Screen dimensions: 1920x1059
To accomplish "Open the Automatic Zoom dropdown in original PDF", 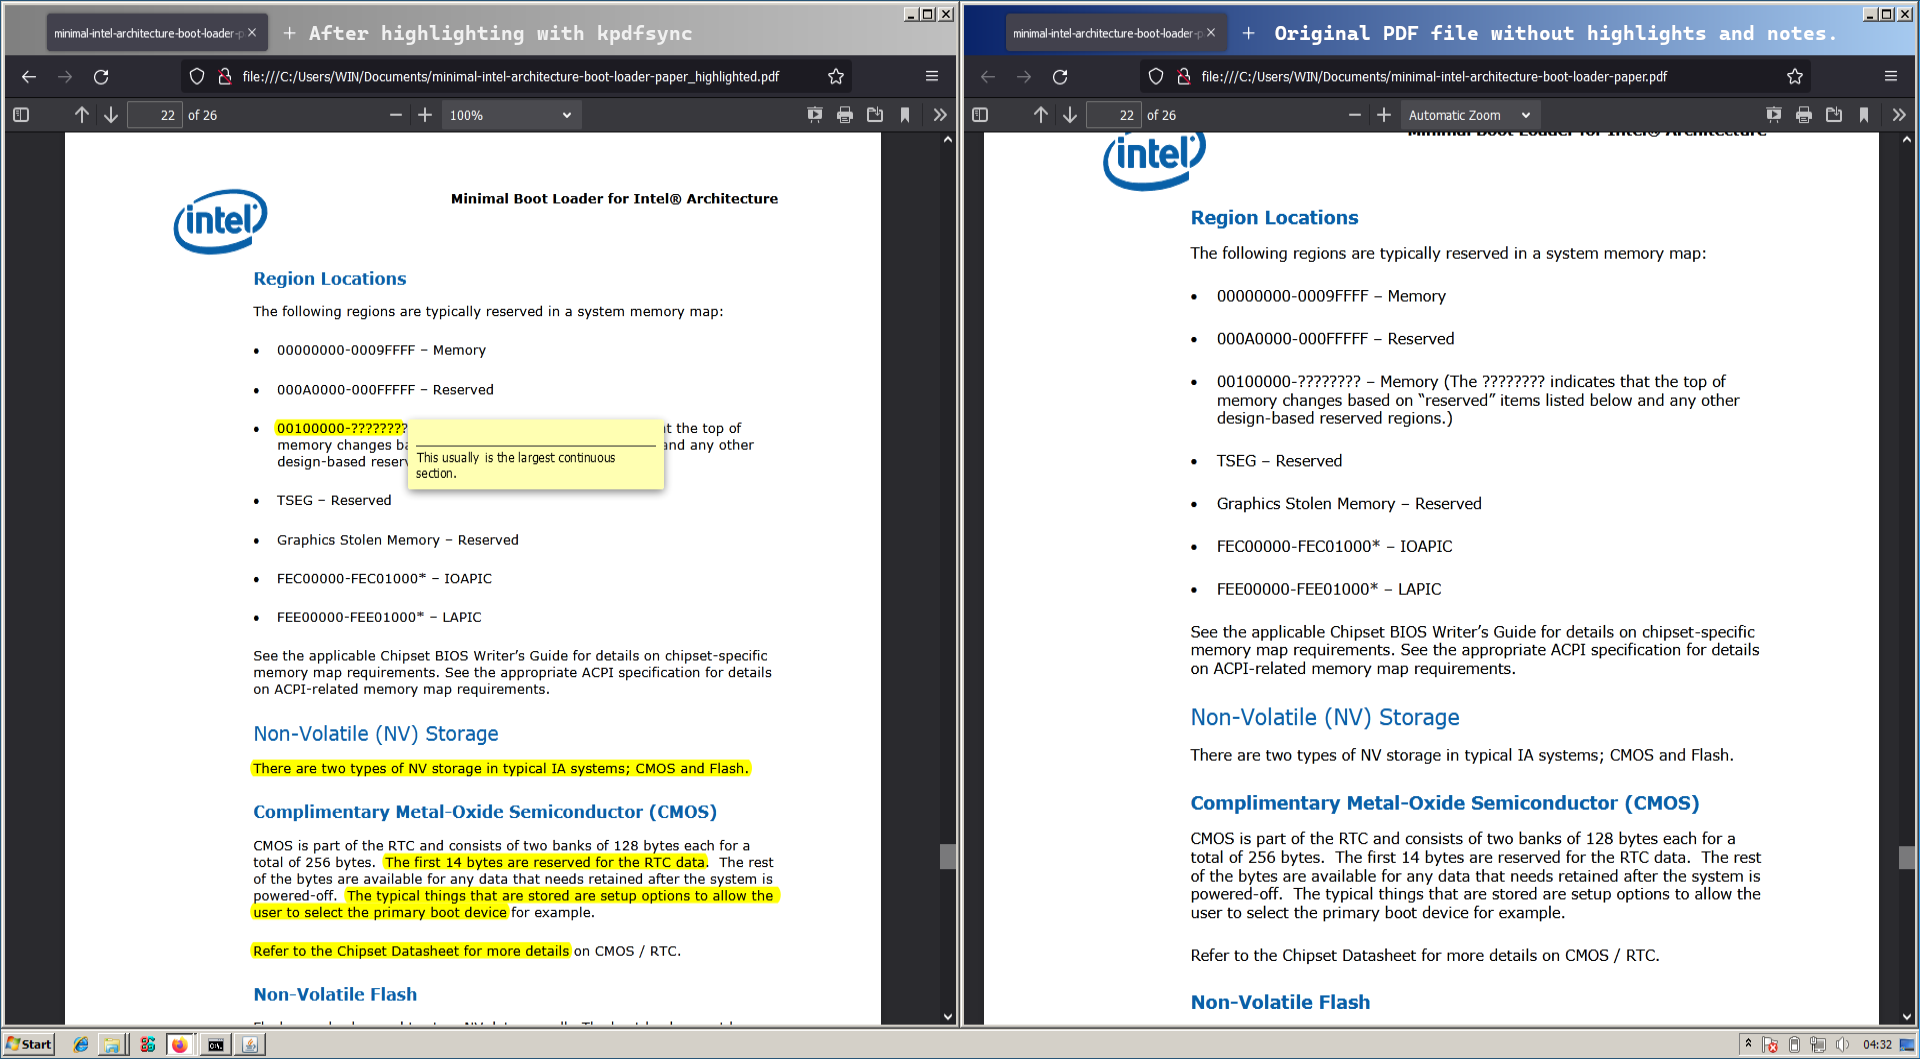I will click(x=1470, y=115).
